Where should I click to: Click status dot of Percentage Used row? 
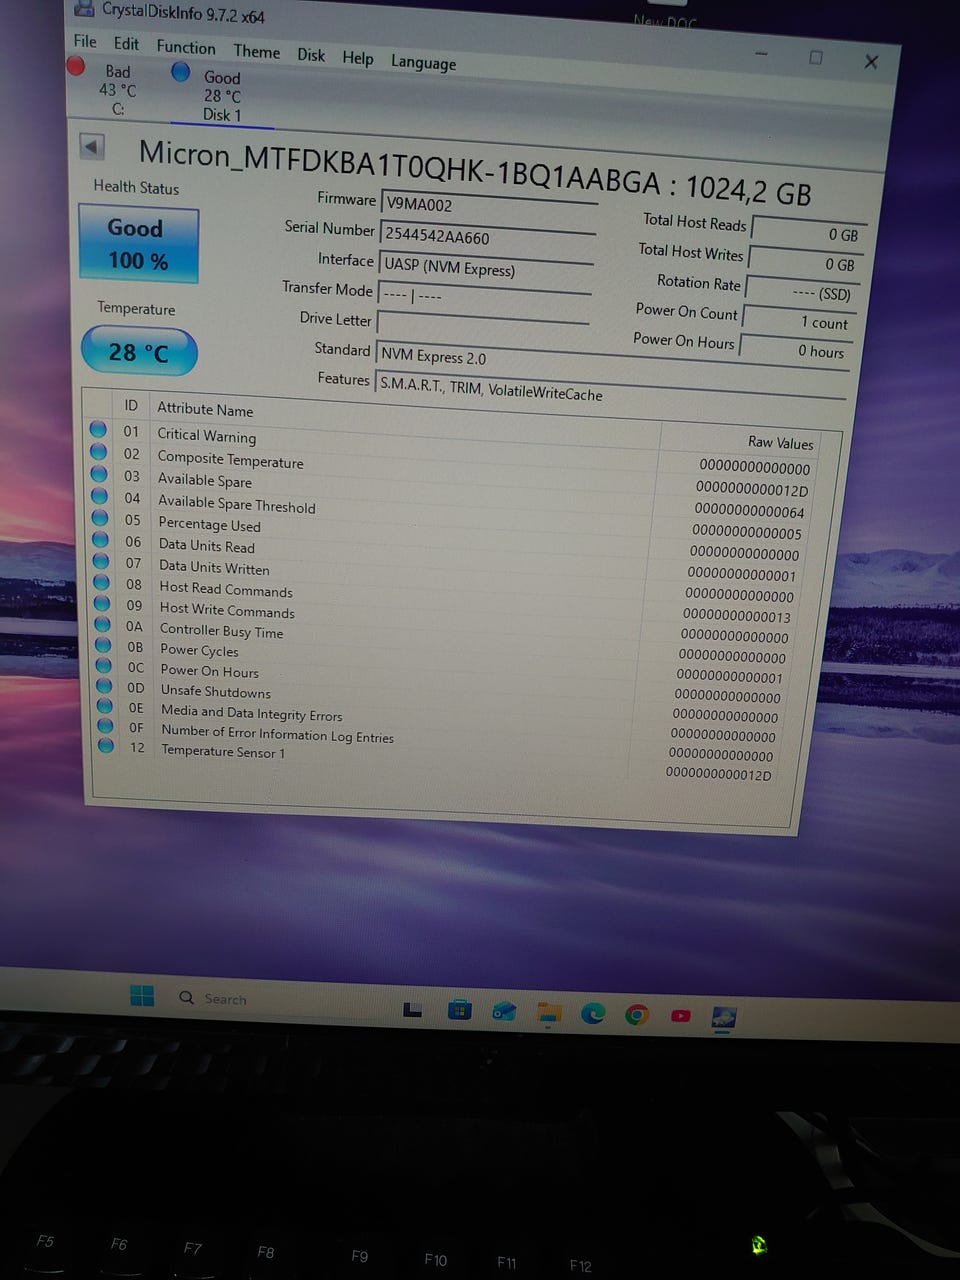tap(100, 518)
